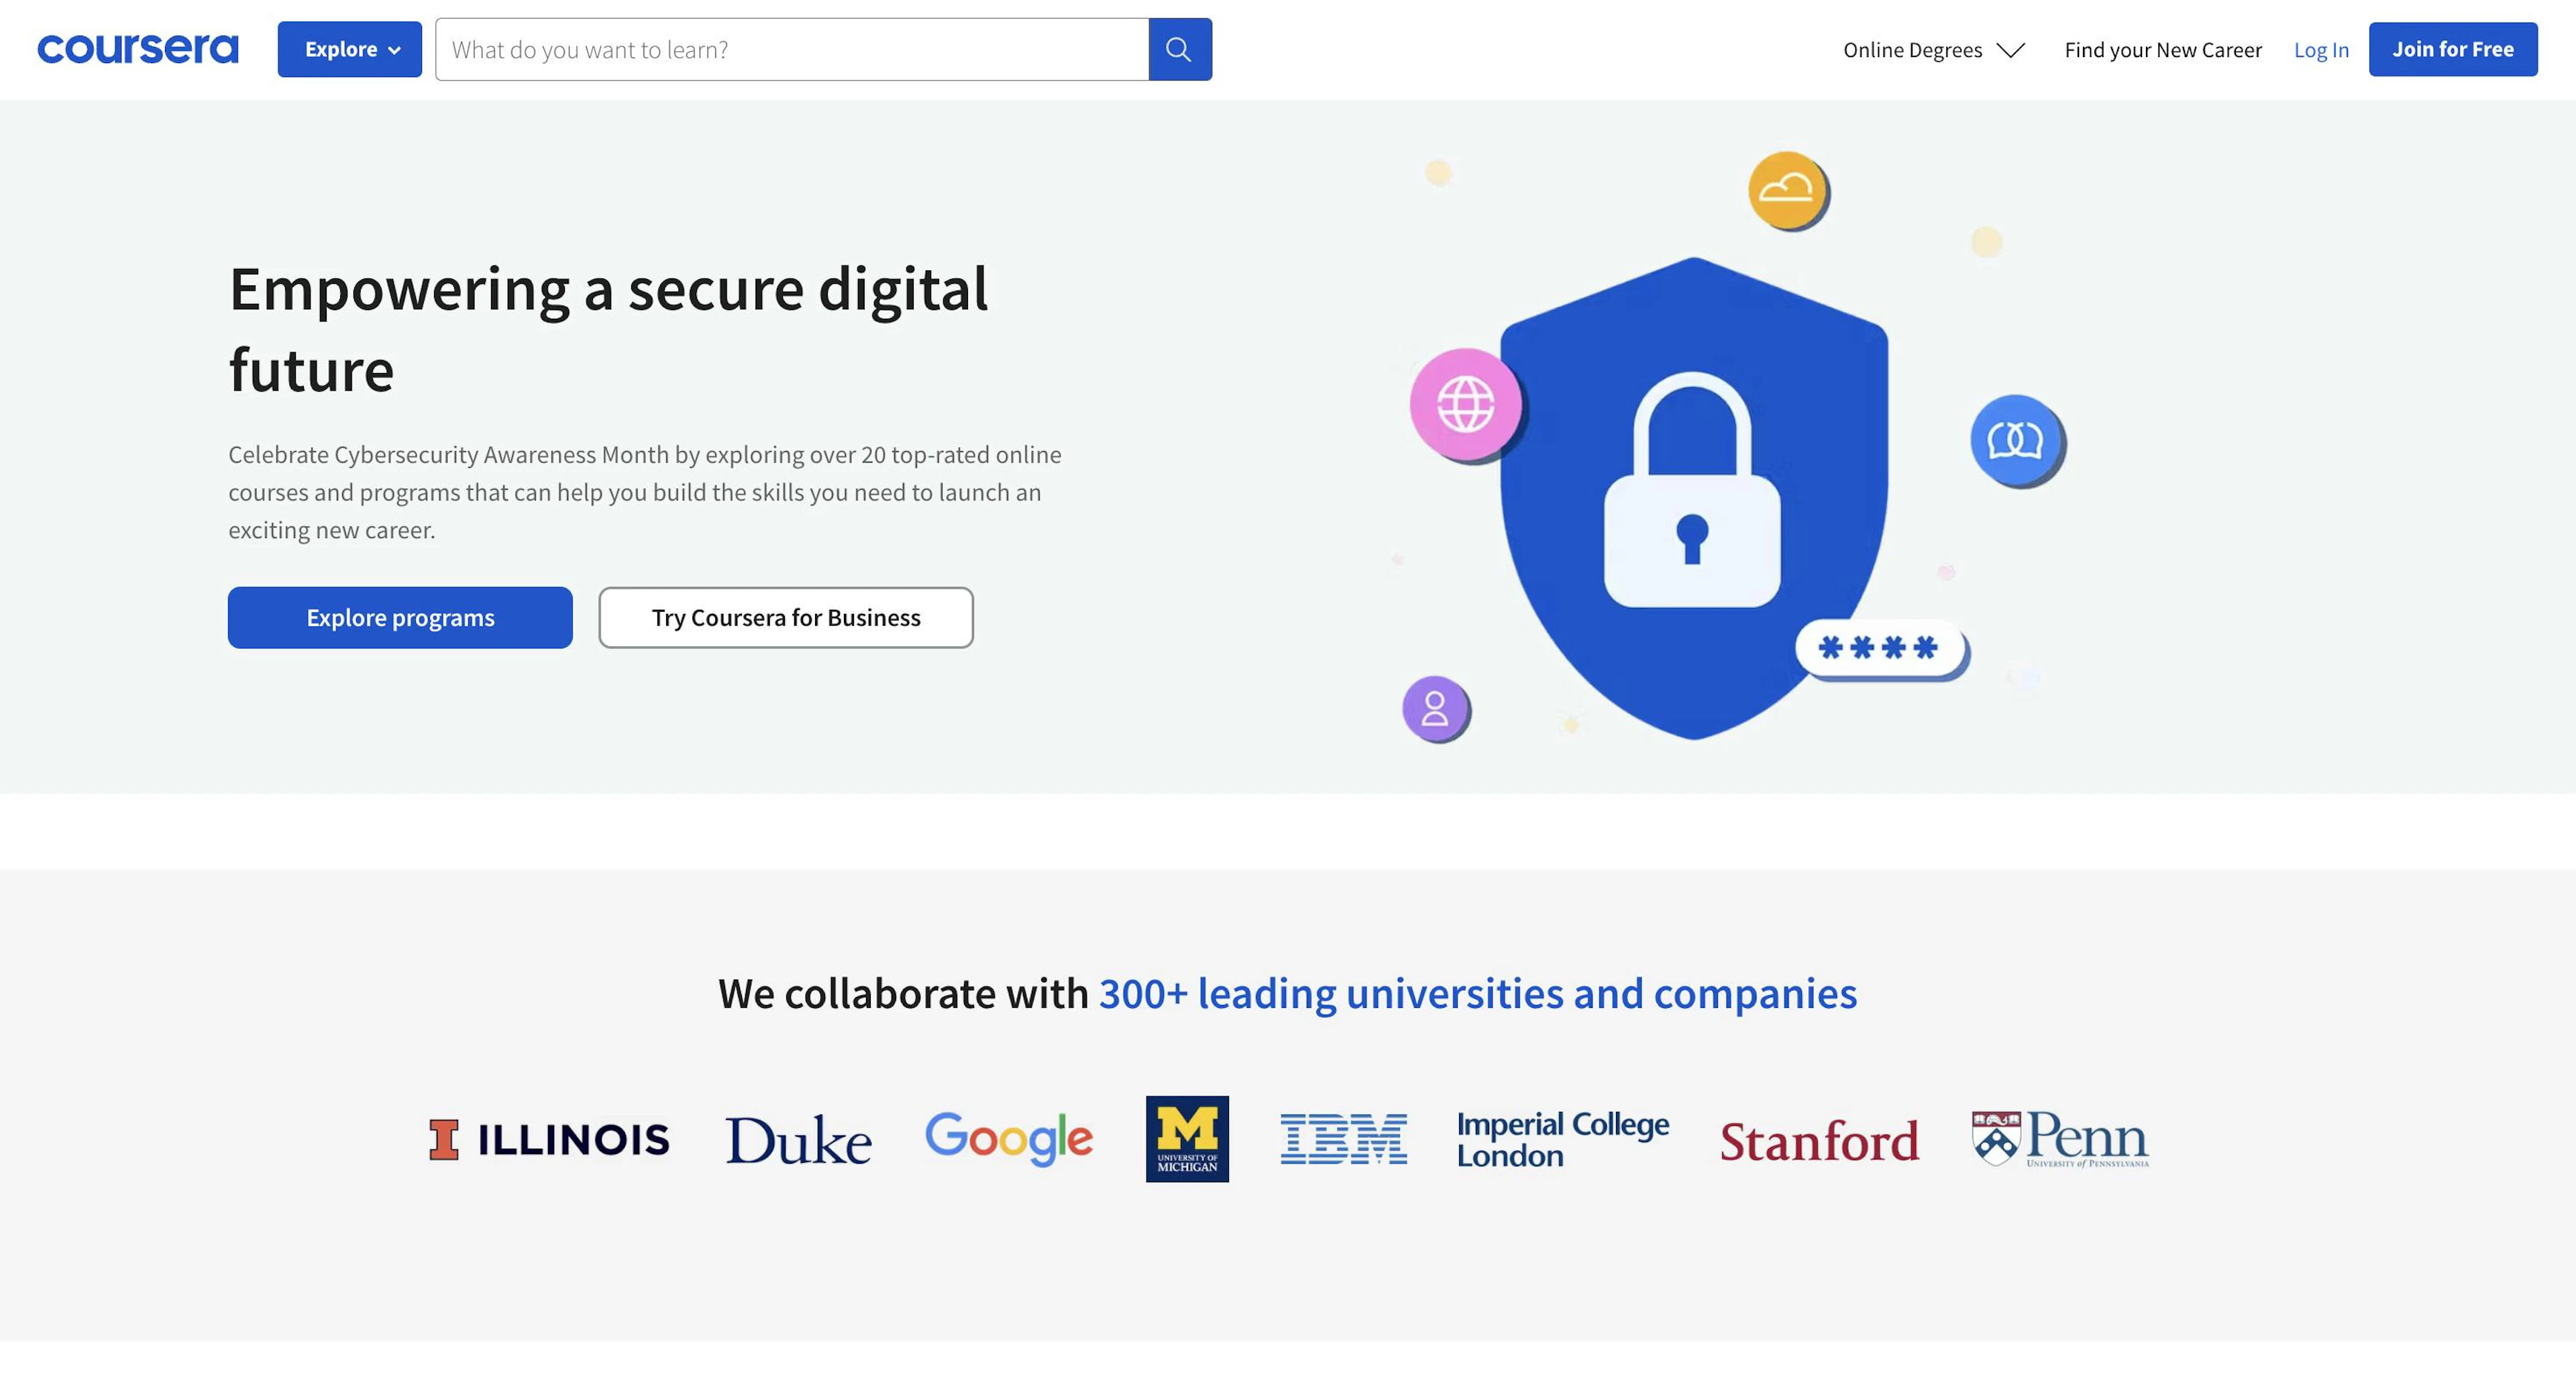This screenshot has height=1399, width=2576.
Task: Click the Imperial College London logo
Action: [1563, 1139]
